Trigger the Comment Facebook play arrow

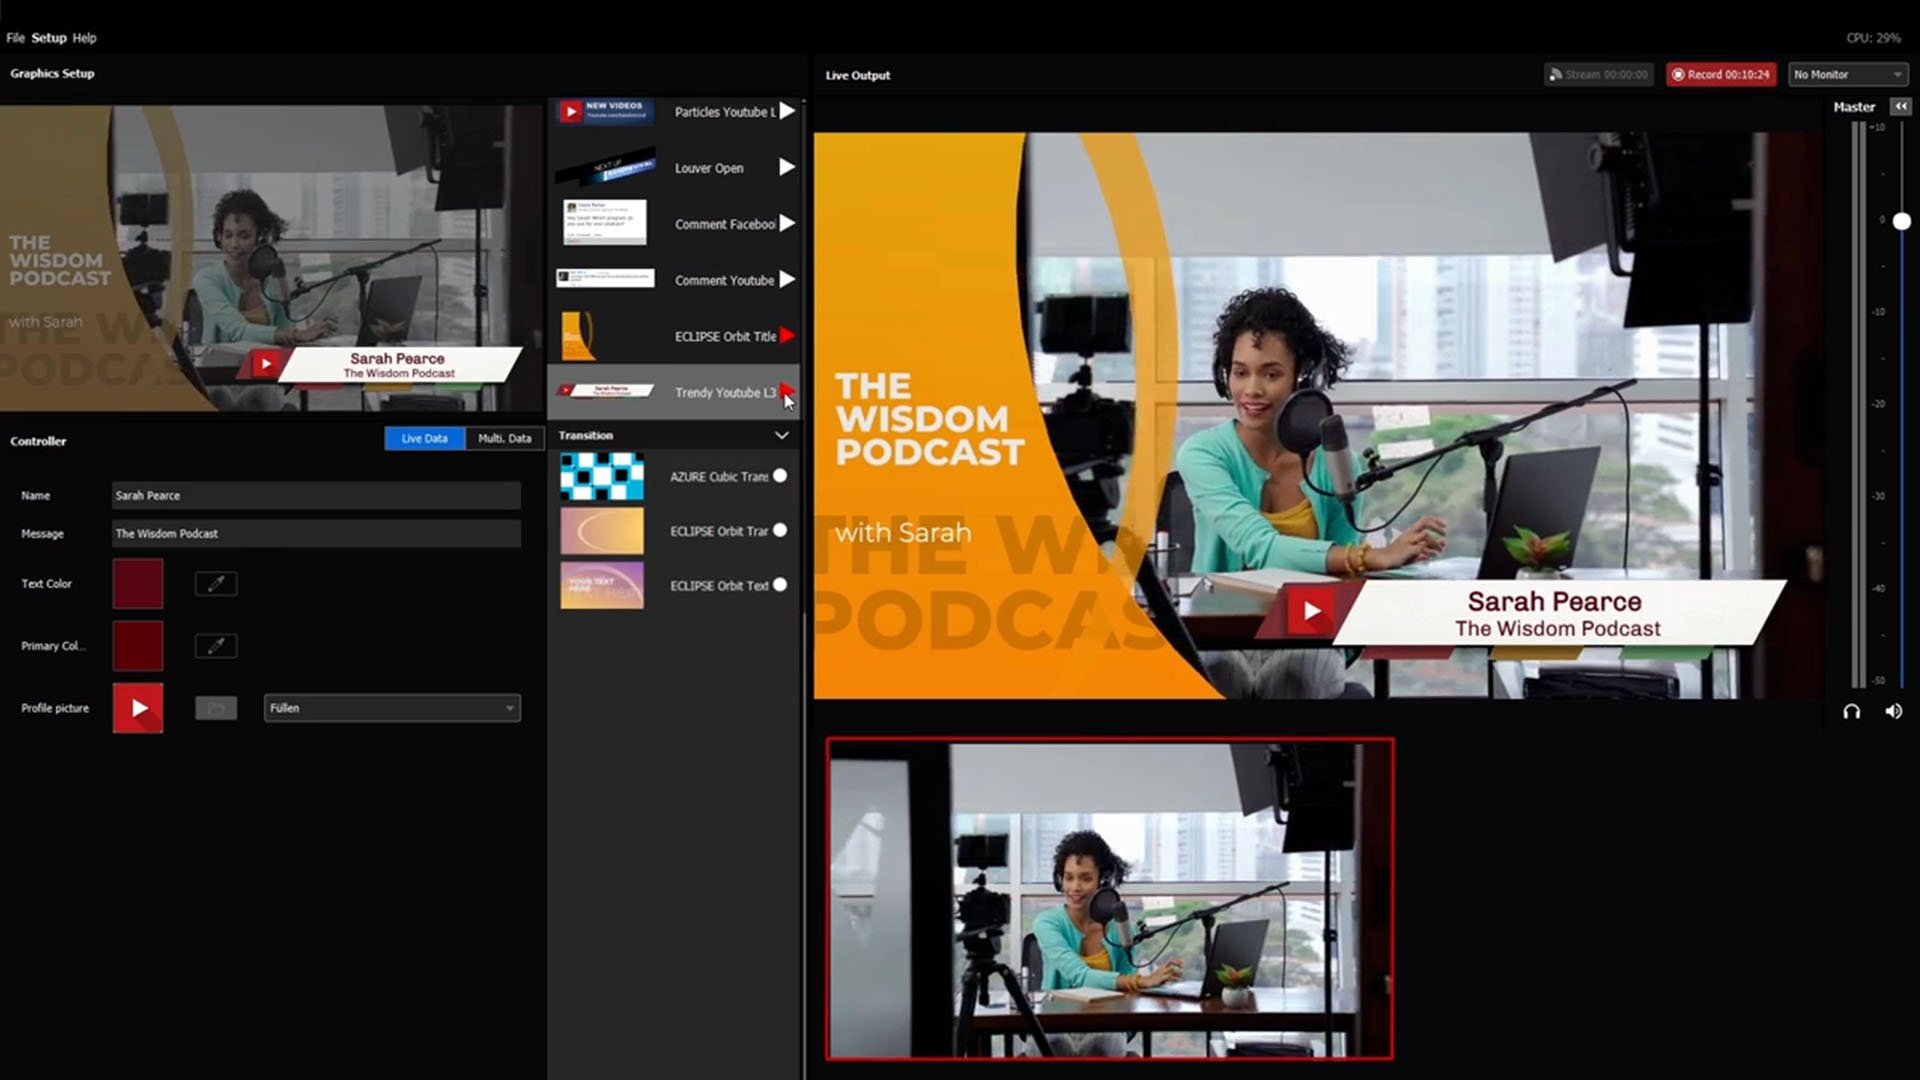point(787,223)
